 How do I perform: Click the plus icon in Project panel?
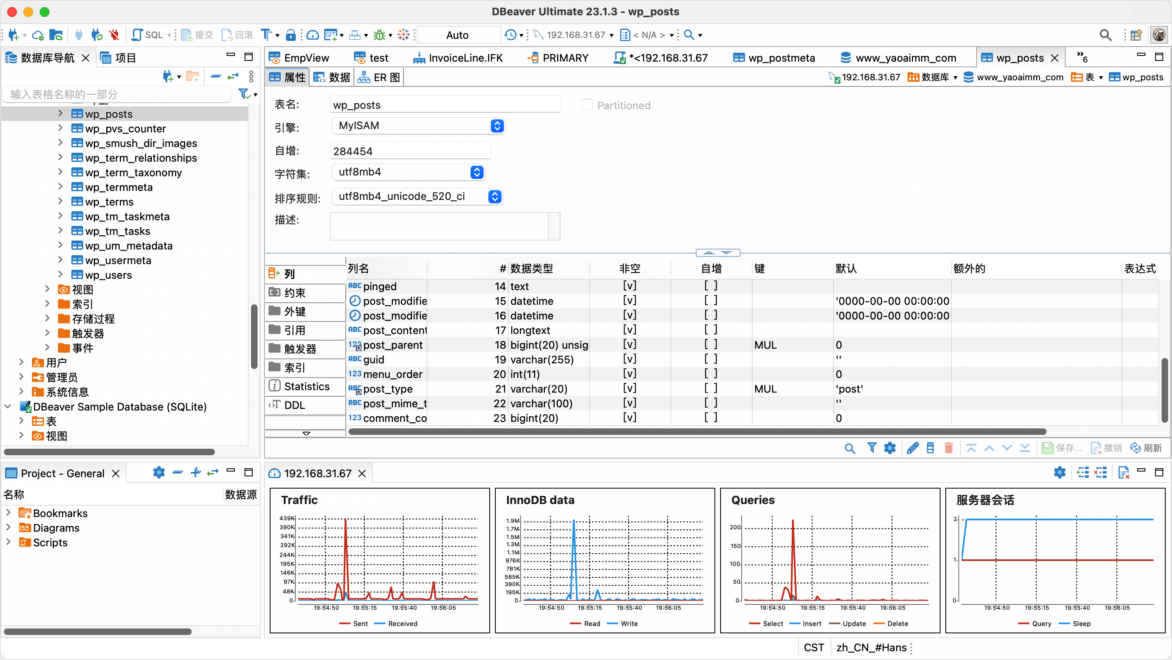[196, 472]
